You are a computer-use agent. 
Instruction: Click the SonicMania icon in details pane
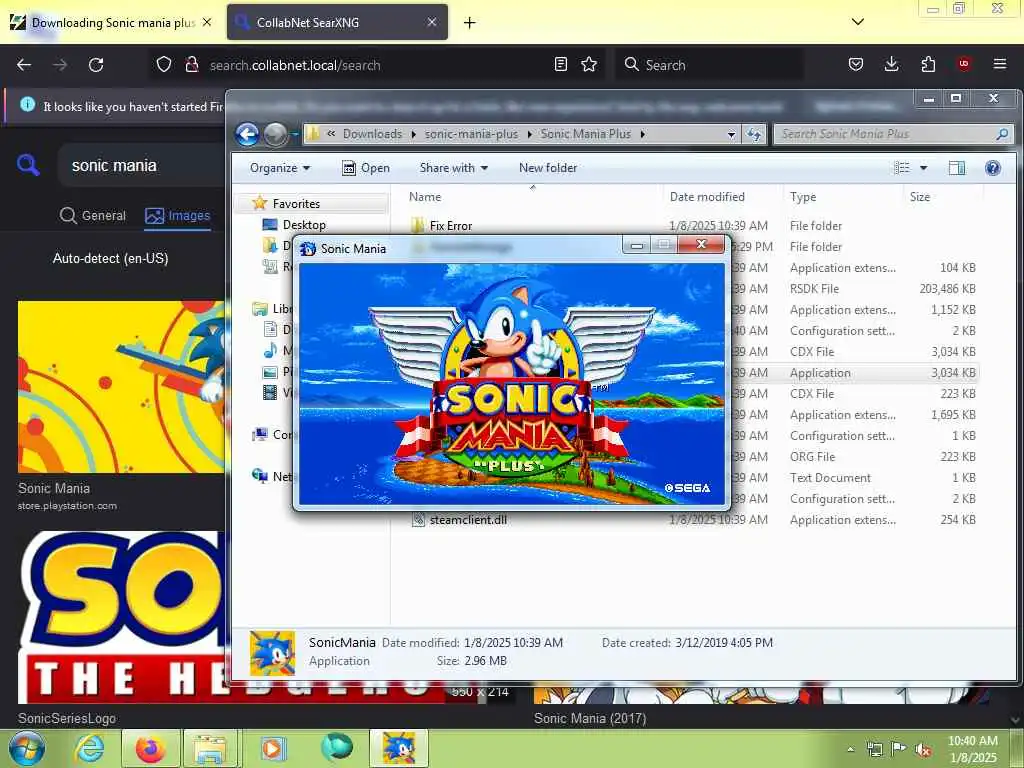click(273, 653)
